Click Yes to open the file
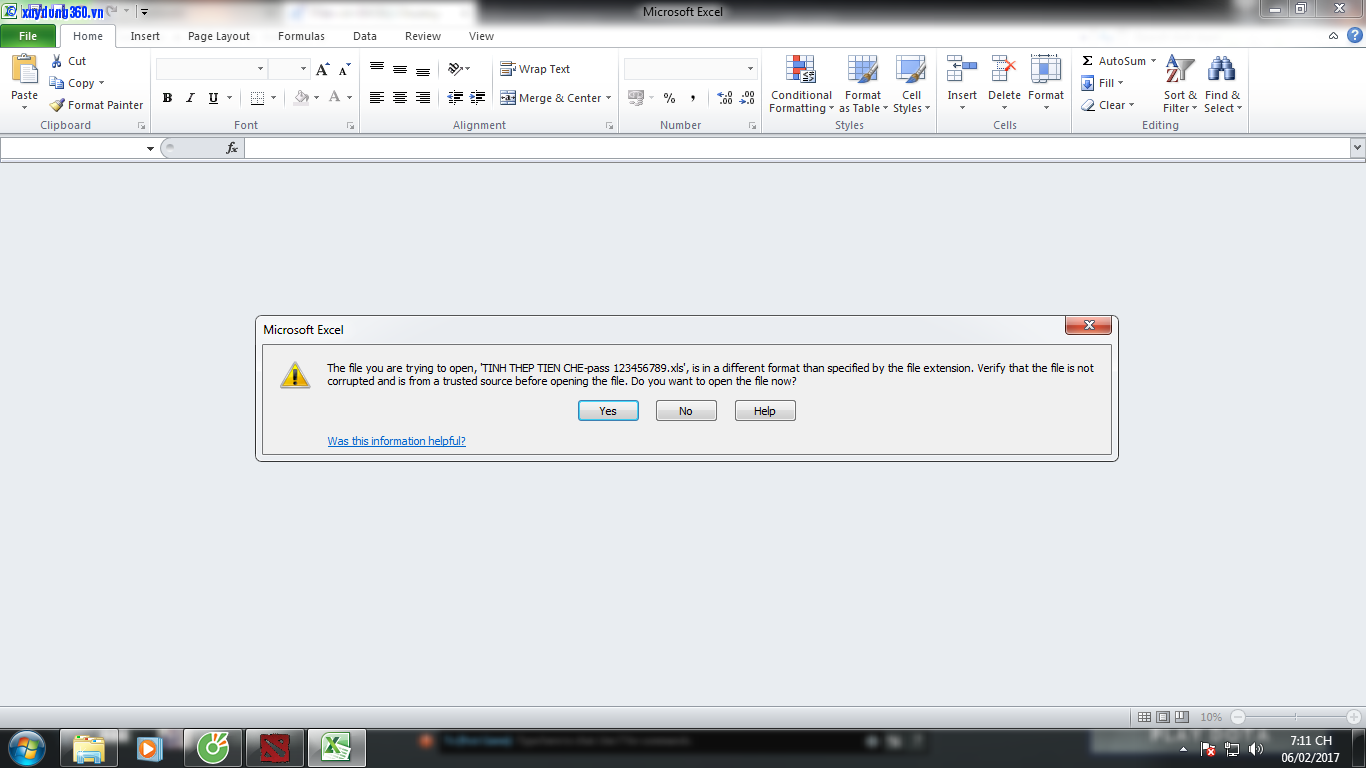 (x=608, y=411)
